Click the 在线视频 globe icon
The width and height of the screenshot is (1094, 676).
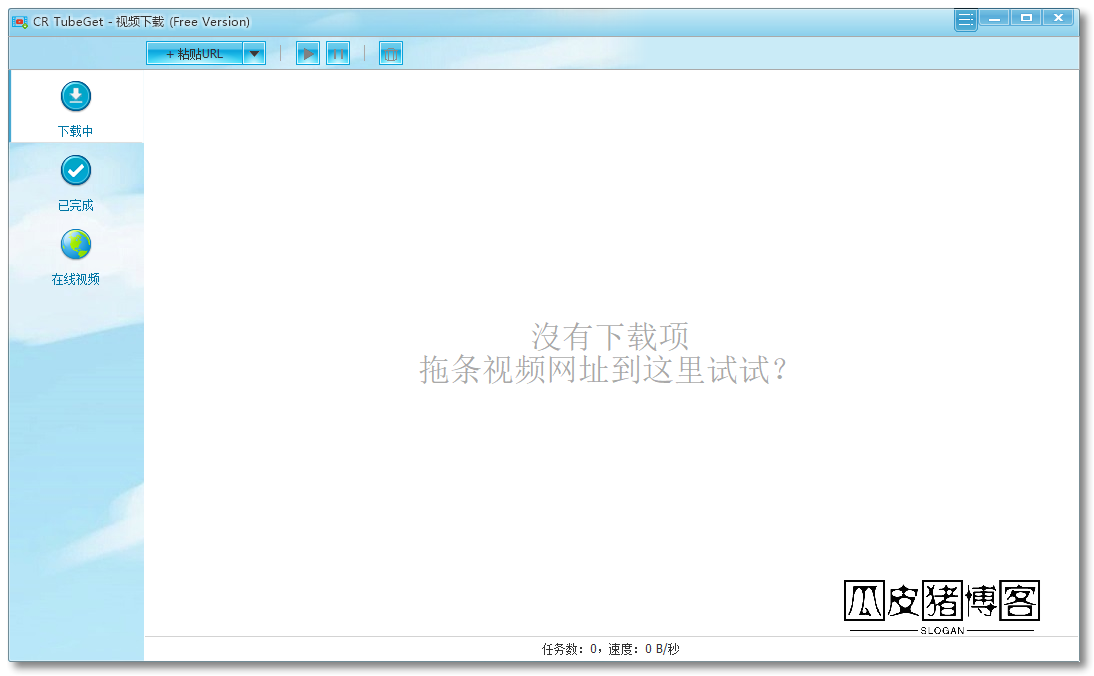coord(76,245)
